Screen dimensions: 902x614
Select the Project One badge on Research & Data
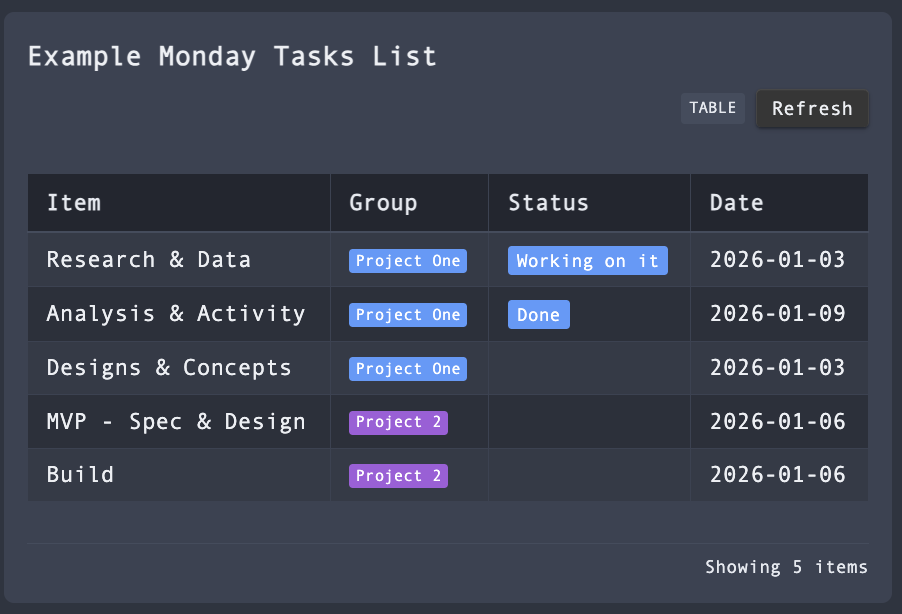tap(408, 260)
